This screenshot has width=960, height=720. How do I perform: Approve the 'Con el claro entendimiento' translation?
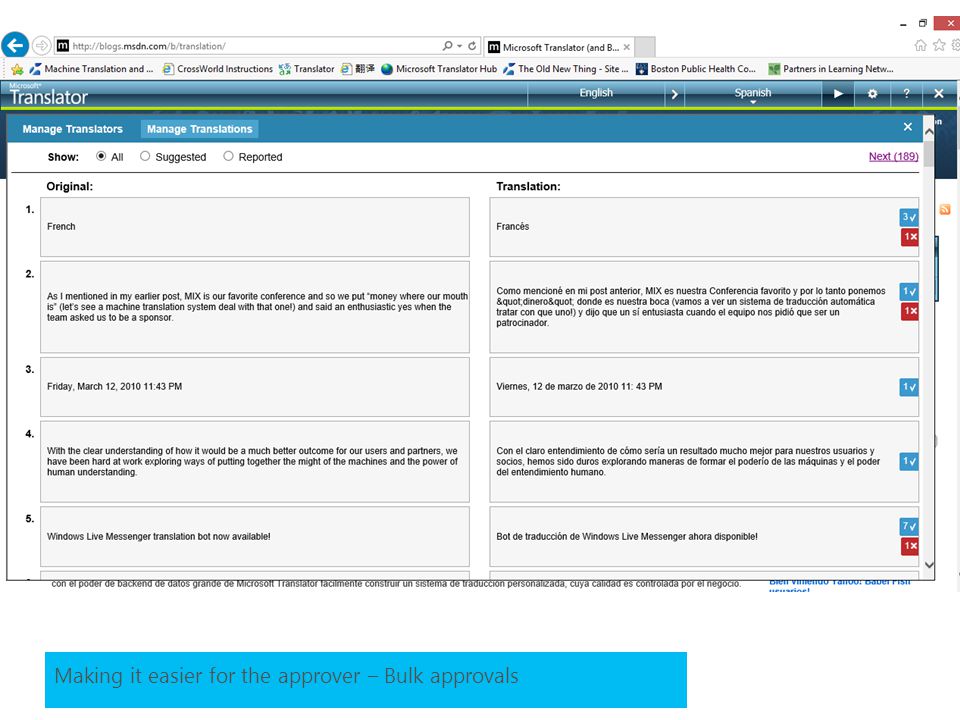(909, 462)
